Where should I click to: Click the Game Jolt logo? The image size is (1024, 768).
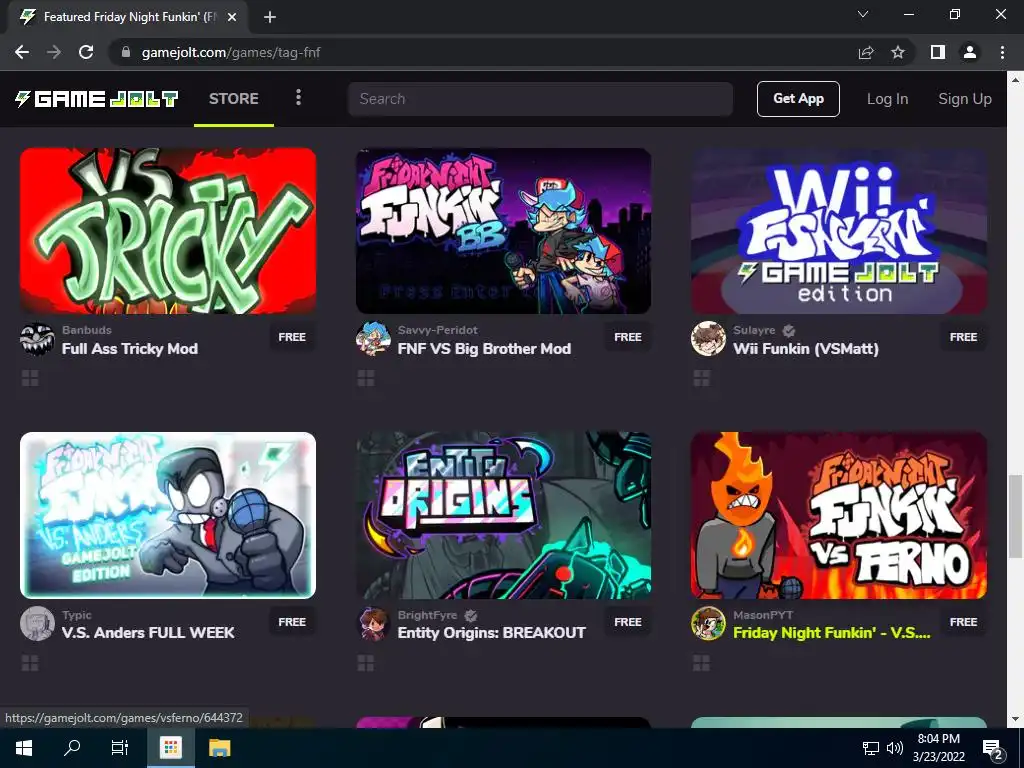pos(97,99)
